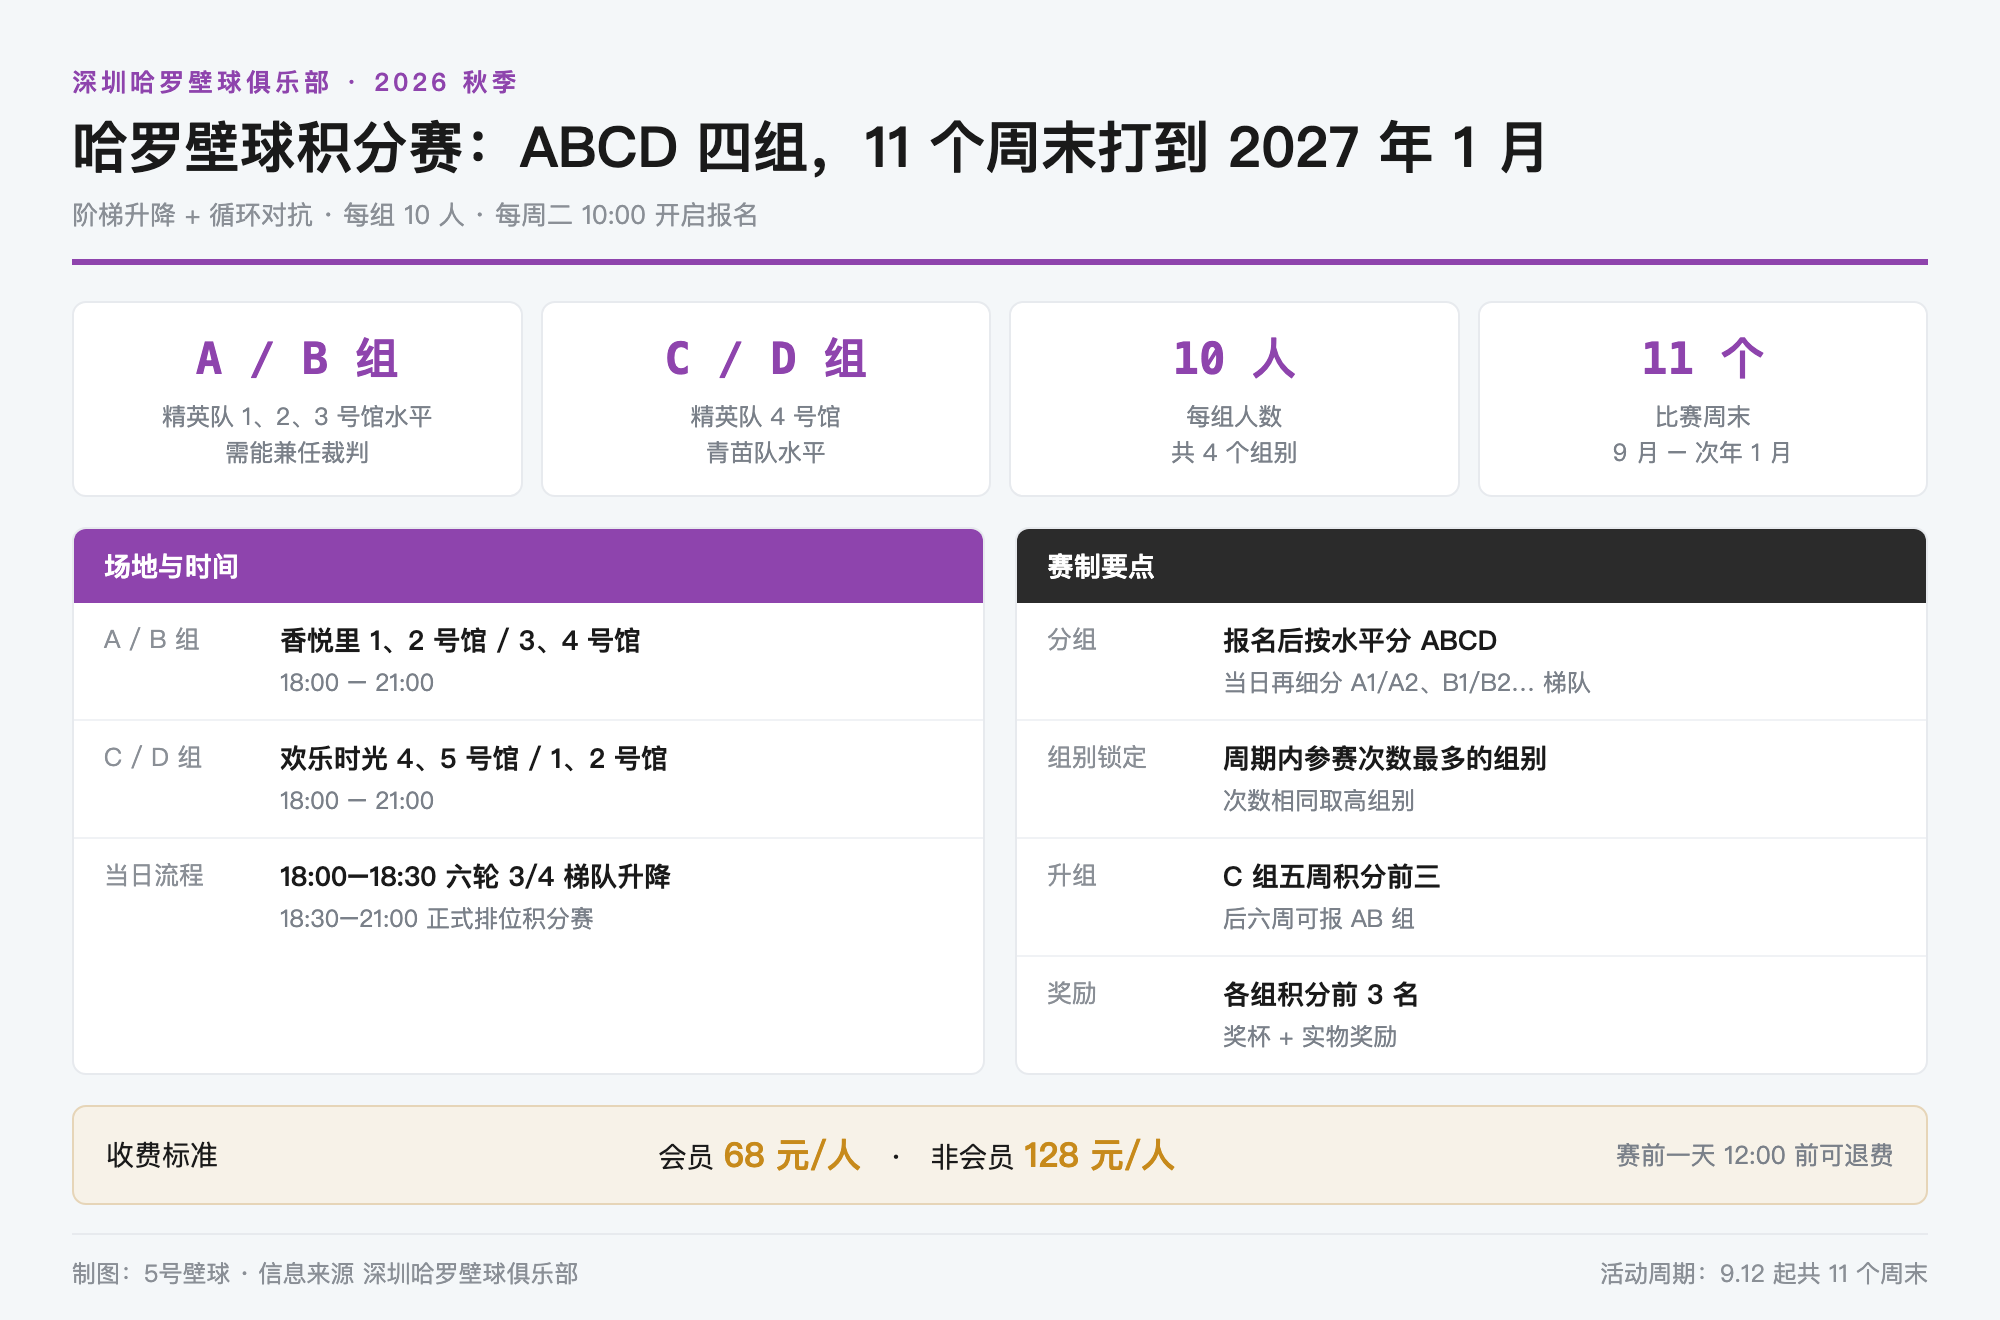Click '赛前一天 12:00 前可退费'
Image resolution: width=2000 pixels, height=1320 pixels.
[1755, 1155]
